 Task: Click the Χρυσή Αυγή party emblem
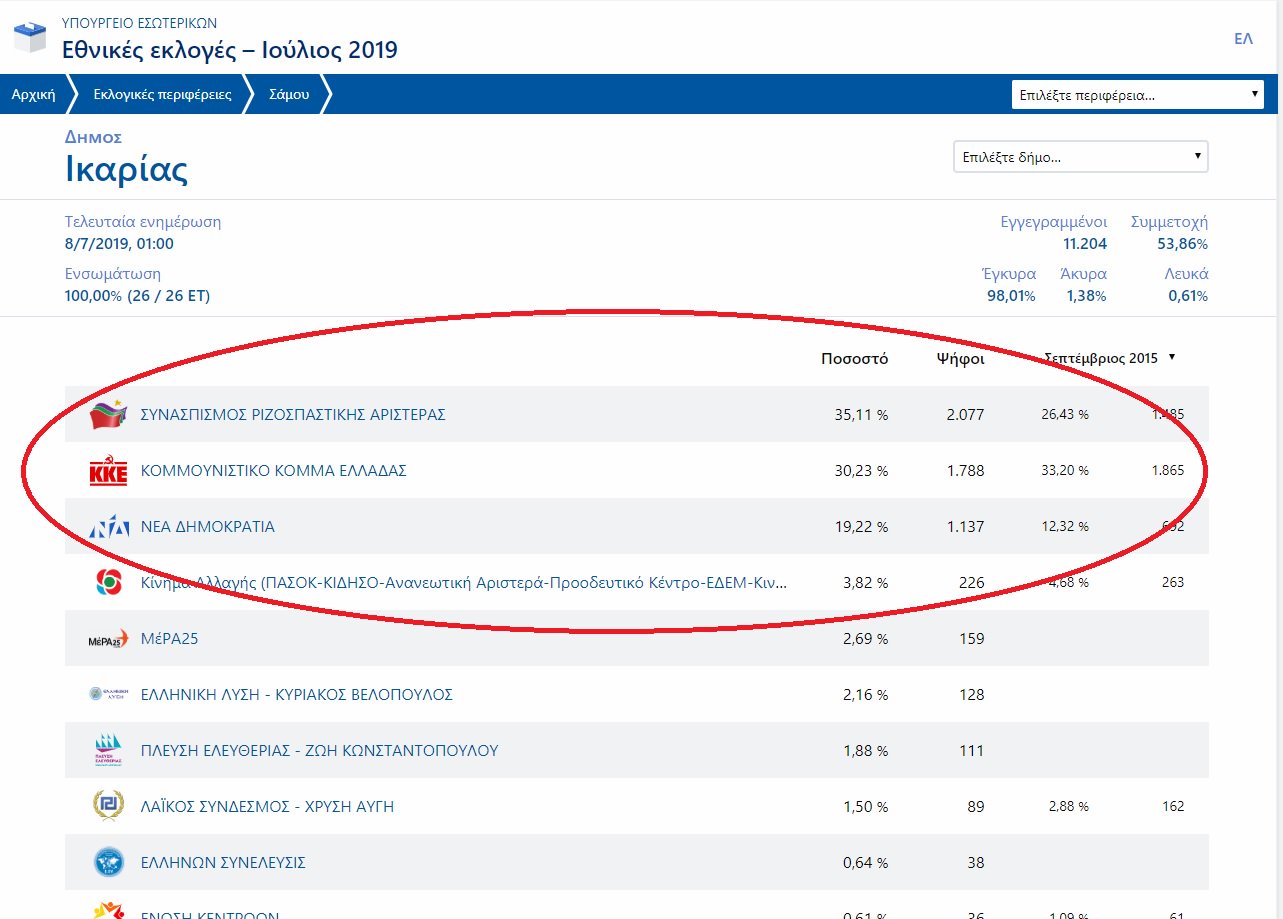[x=108, y=806]
